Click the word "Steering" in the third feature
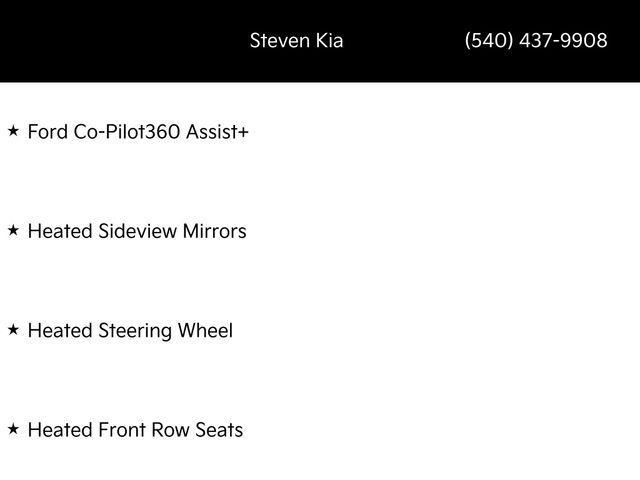Screen dimensions: 640x480 [x=134, y=330]
